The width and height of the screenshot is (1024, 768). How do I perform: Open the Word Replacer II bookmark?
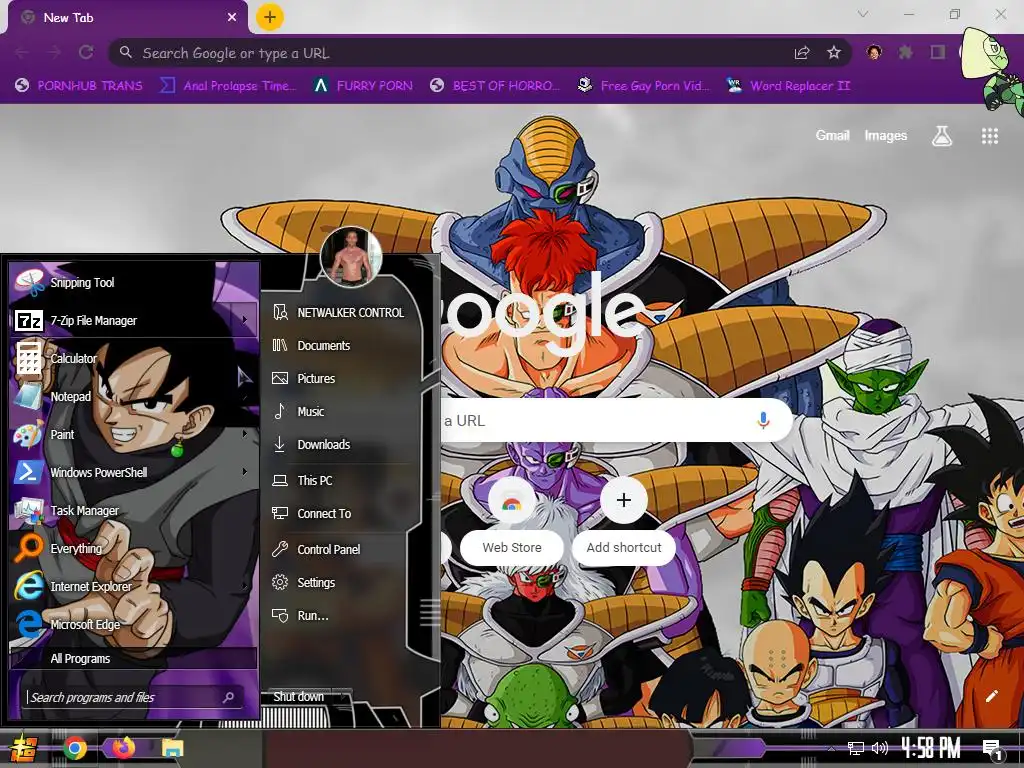click(x=789, y=86)
